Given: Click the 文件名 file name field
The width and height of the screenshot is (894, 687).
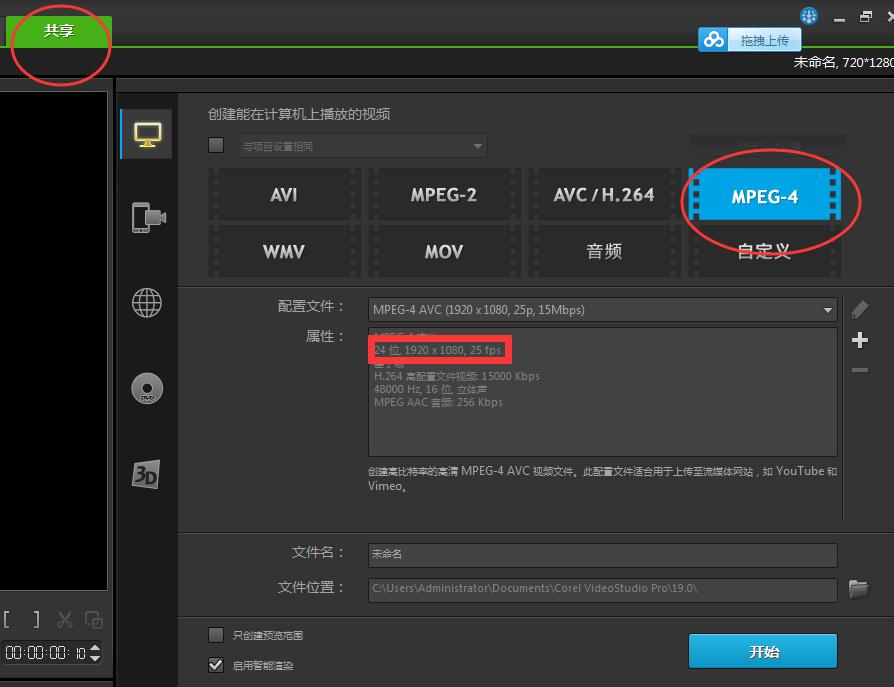Looking at the screenshot, I should click(x=603, y=554).
